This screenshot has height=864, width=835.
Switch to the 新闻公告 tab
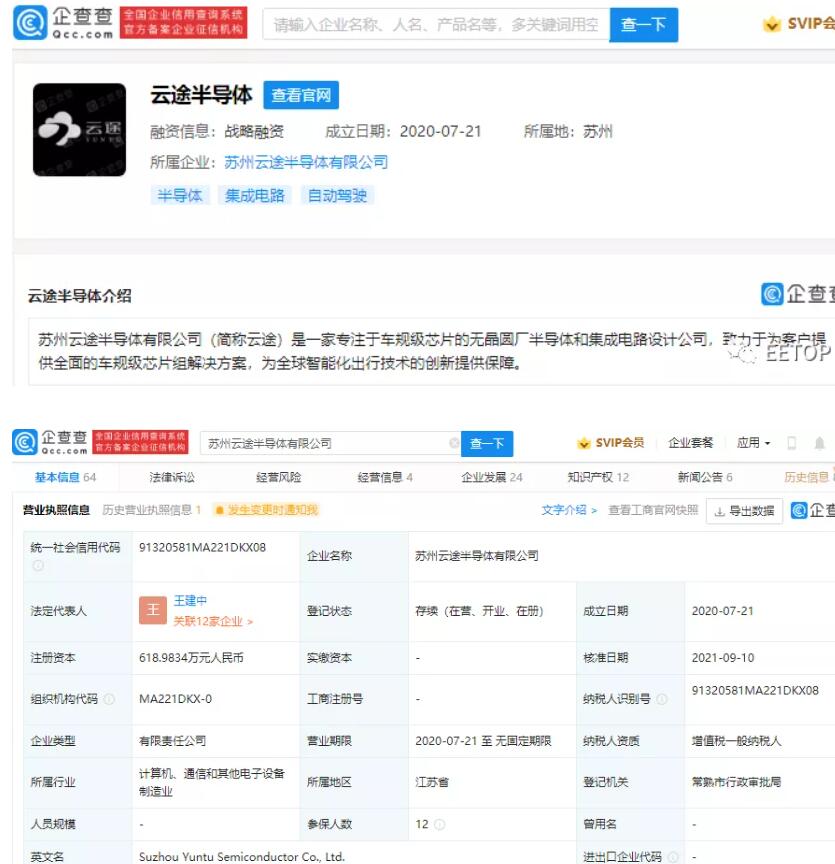point(704,477)
